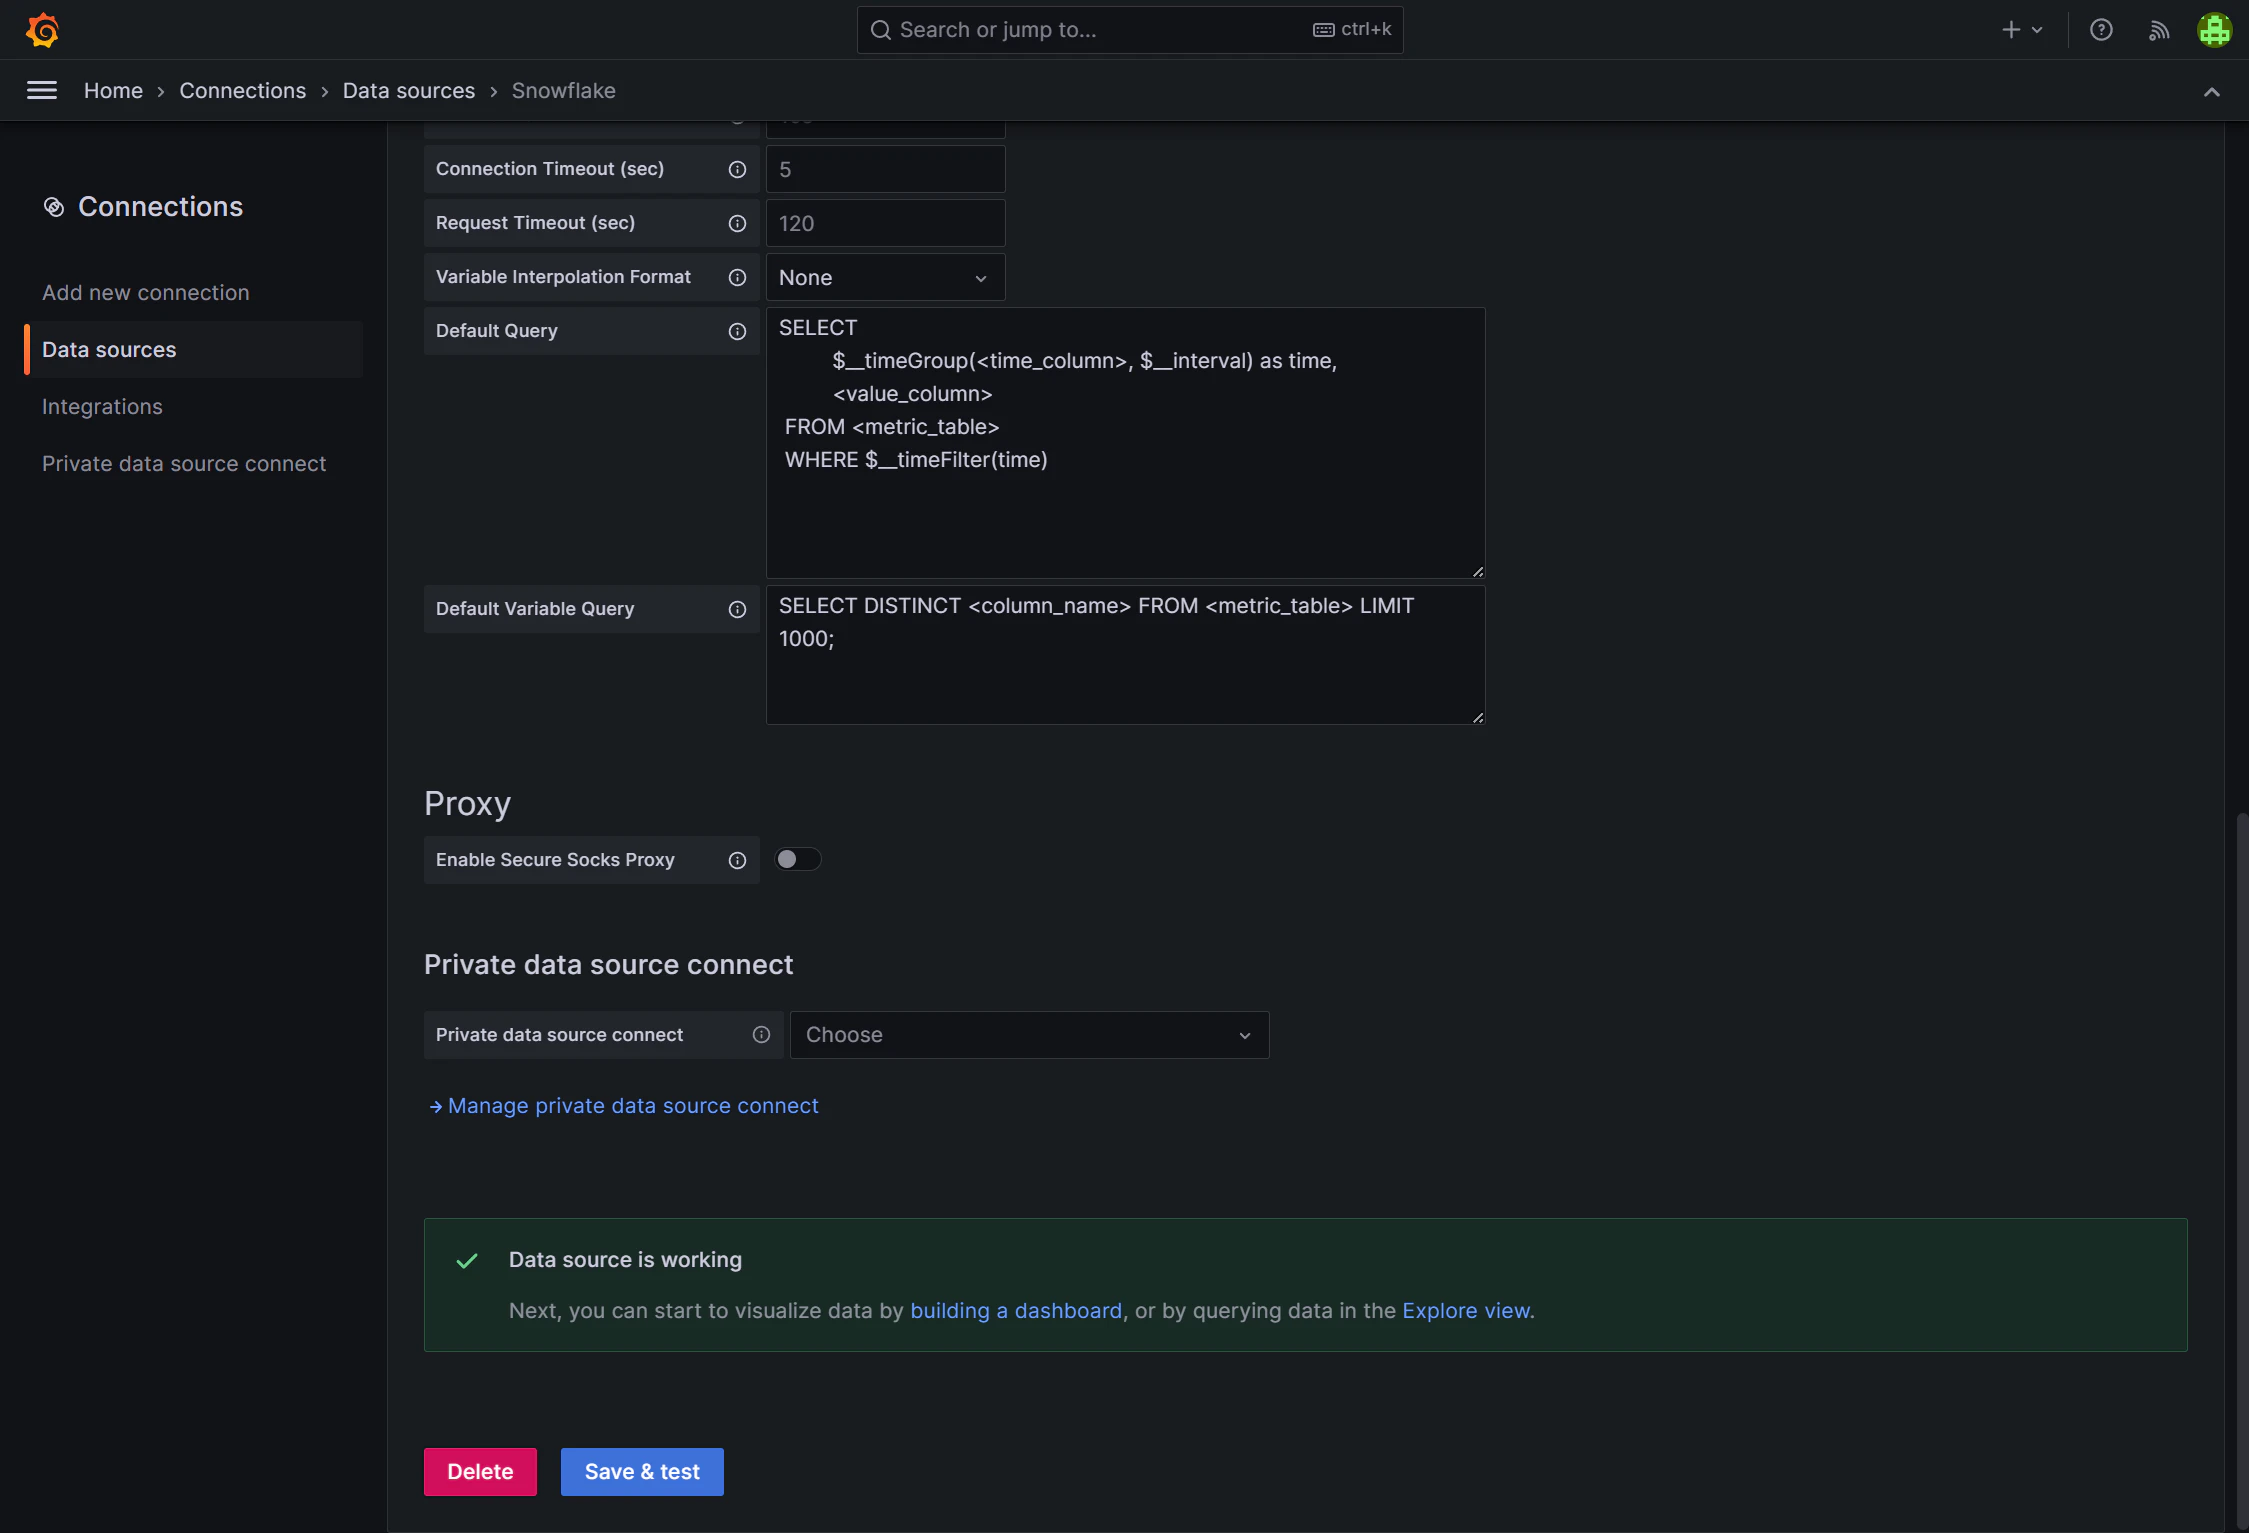The image size is (2249, 1533).
Task: Open Private data source connect sidebar item
Action: [x=184, y=463]
